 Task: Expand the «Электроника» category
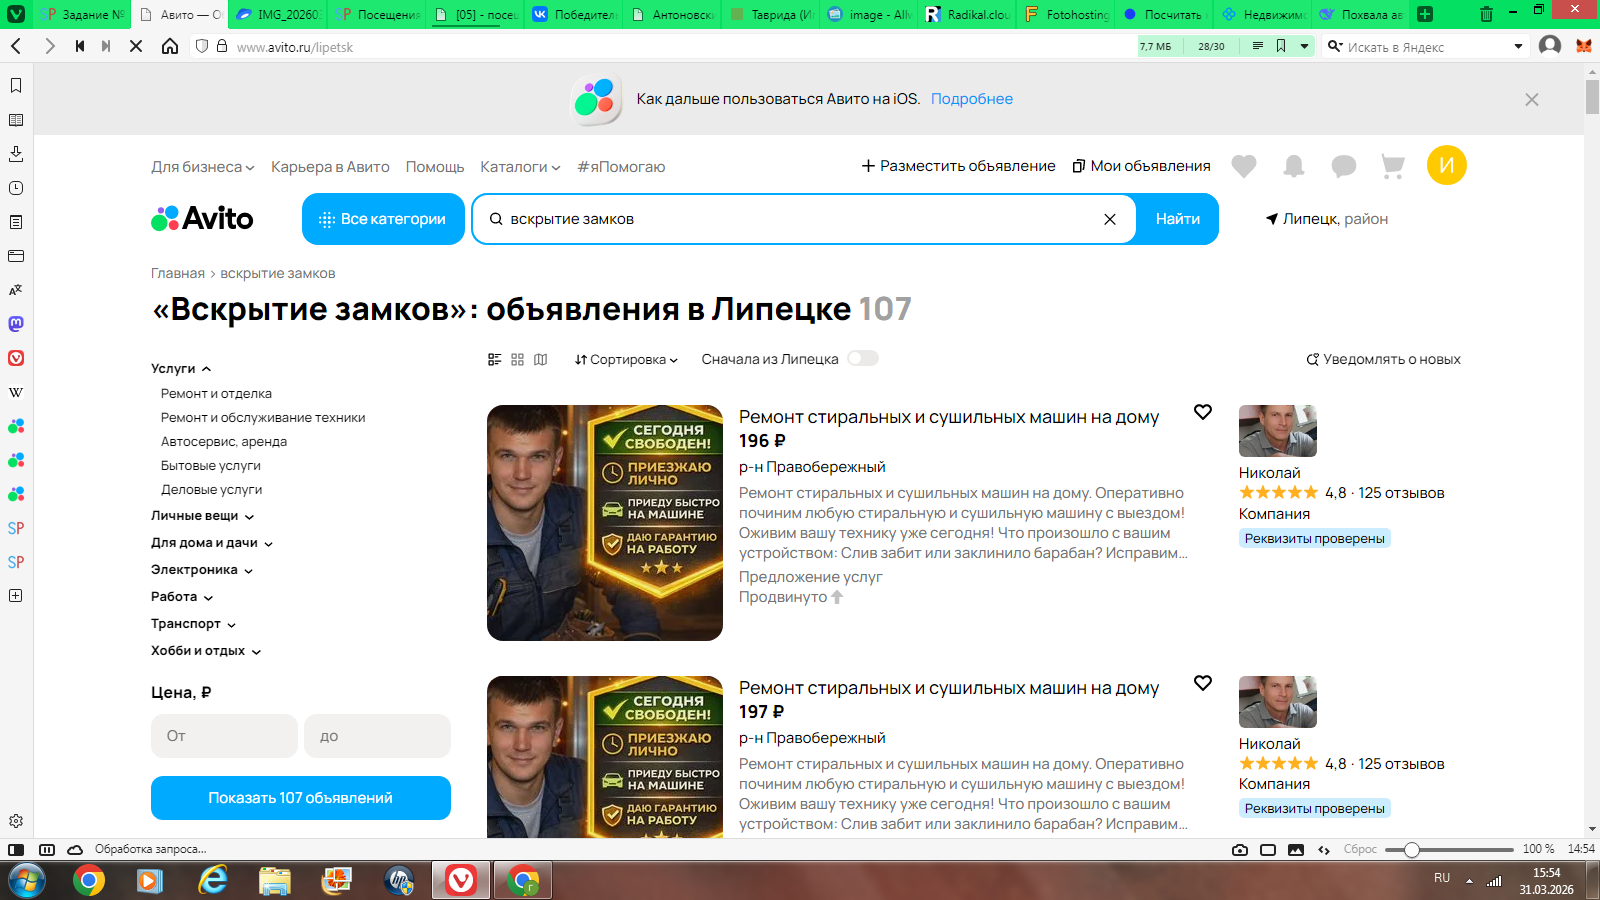[202, 570]
